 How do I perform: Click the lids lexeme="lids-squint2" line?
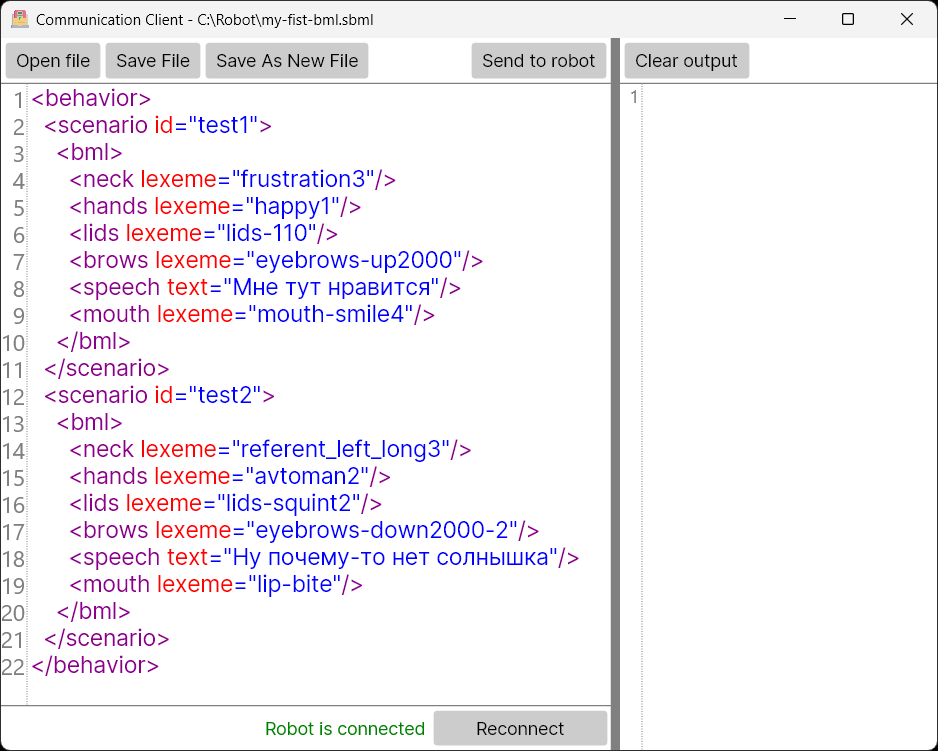[x=226, y=503]
